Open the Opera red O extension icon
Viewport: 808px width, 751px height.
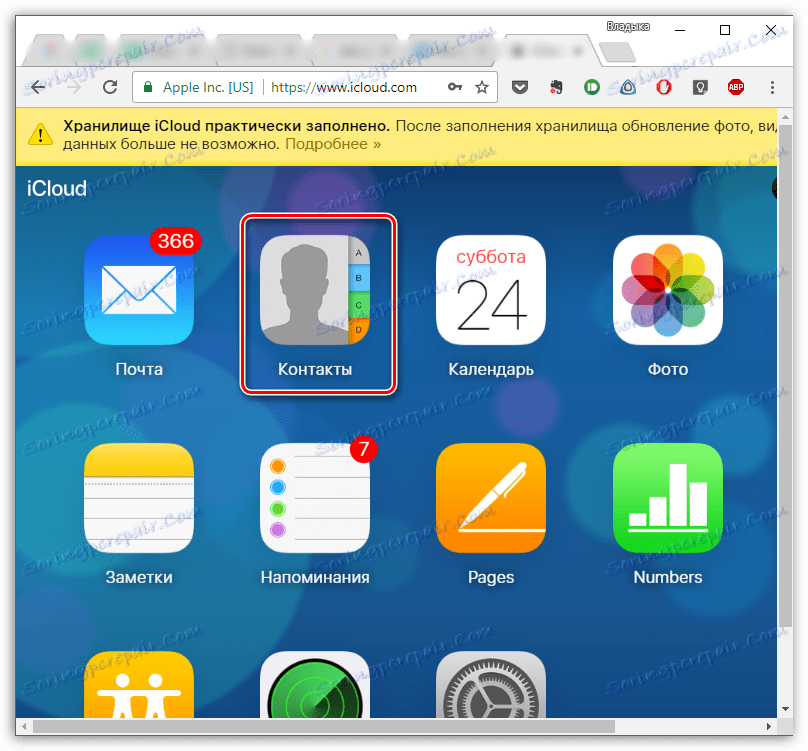pos(664,87)
